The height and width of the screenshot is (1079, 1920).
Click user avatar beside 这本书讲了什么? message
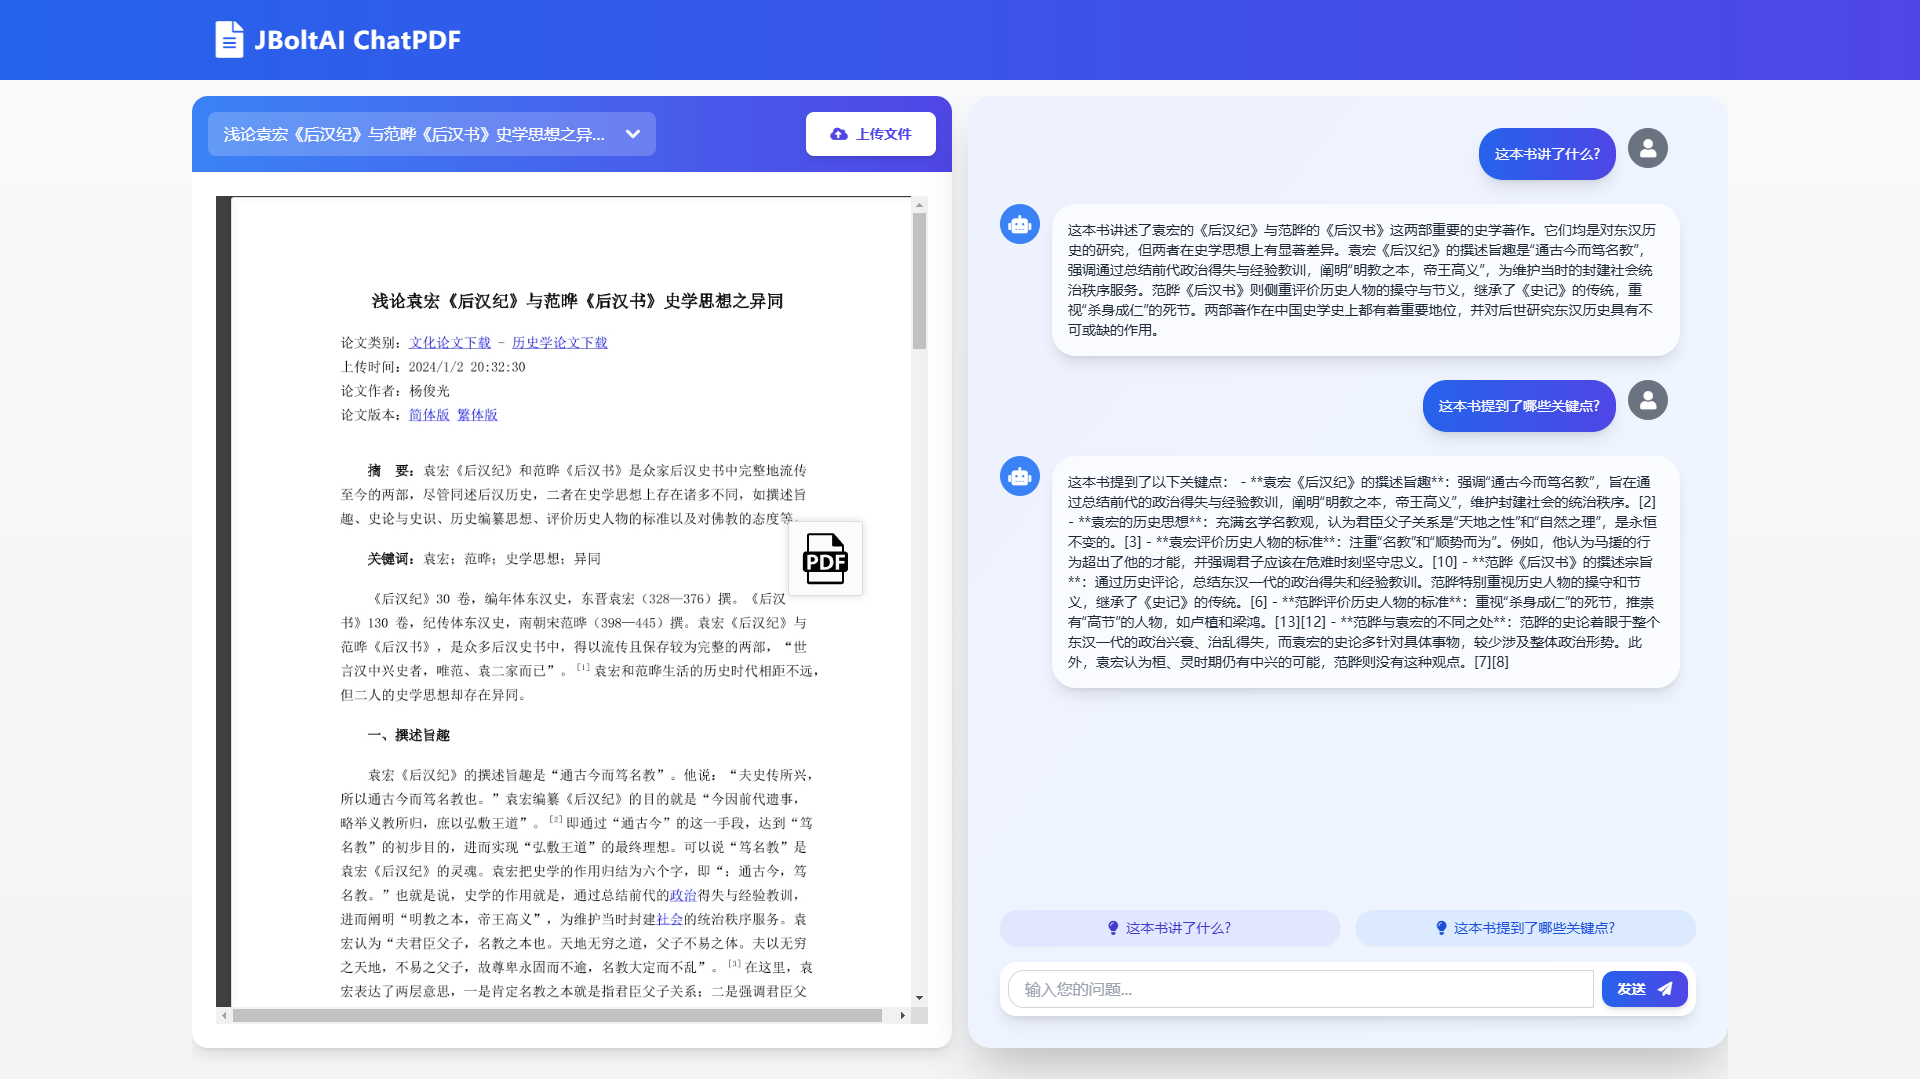[x=1648, y=148]
